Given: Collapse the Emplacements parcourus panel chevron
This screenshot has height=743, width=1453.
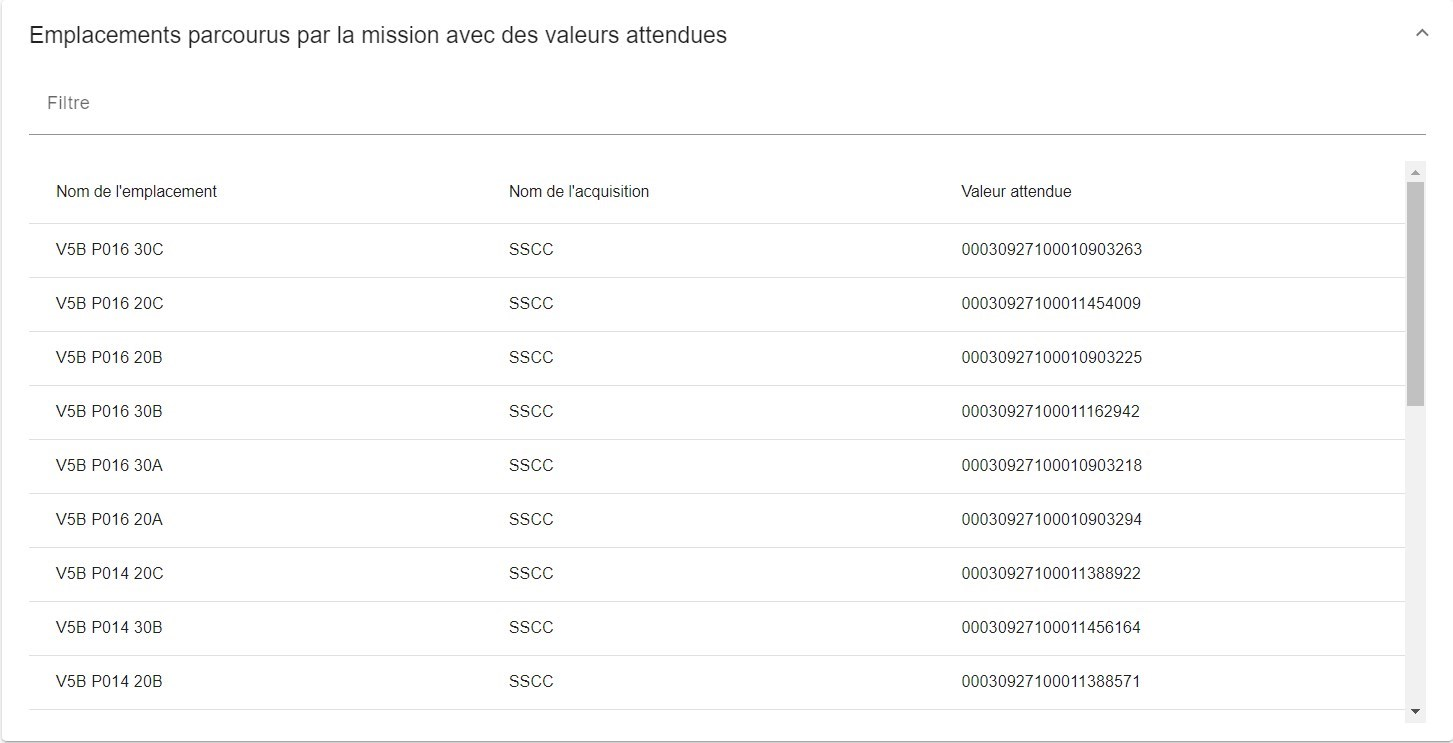Looking at the screenshot, I should coord(1422,33).
